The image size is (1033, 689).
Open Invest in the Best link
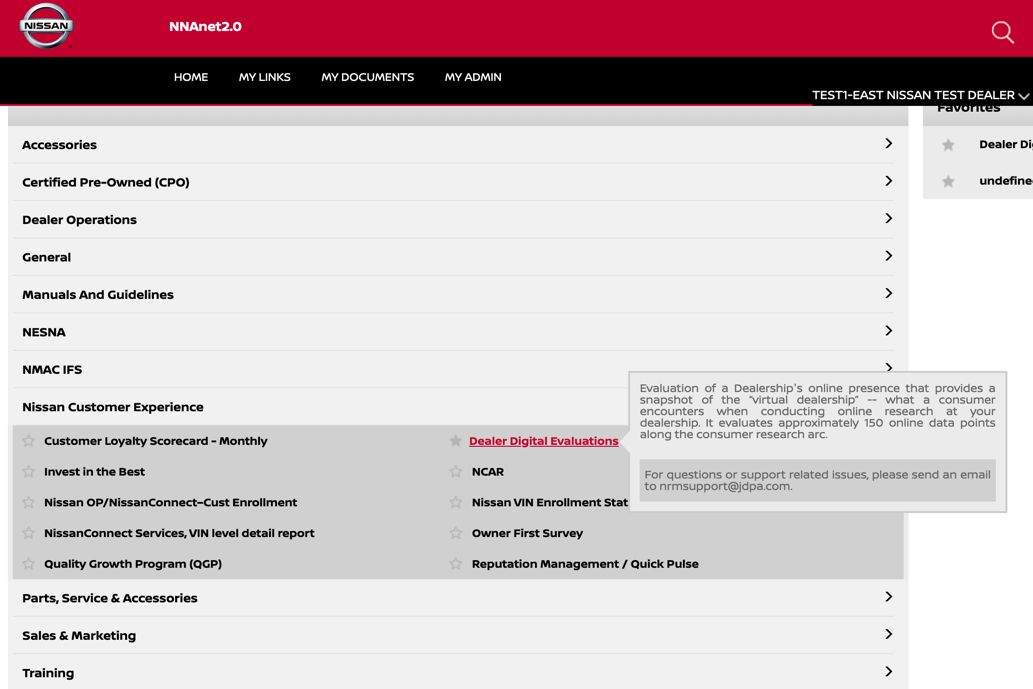94,472
